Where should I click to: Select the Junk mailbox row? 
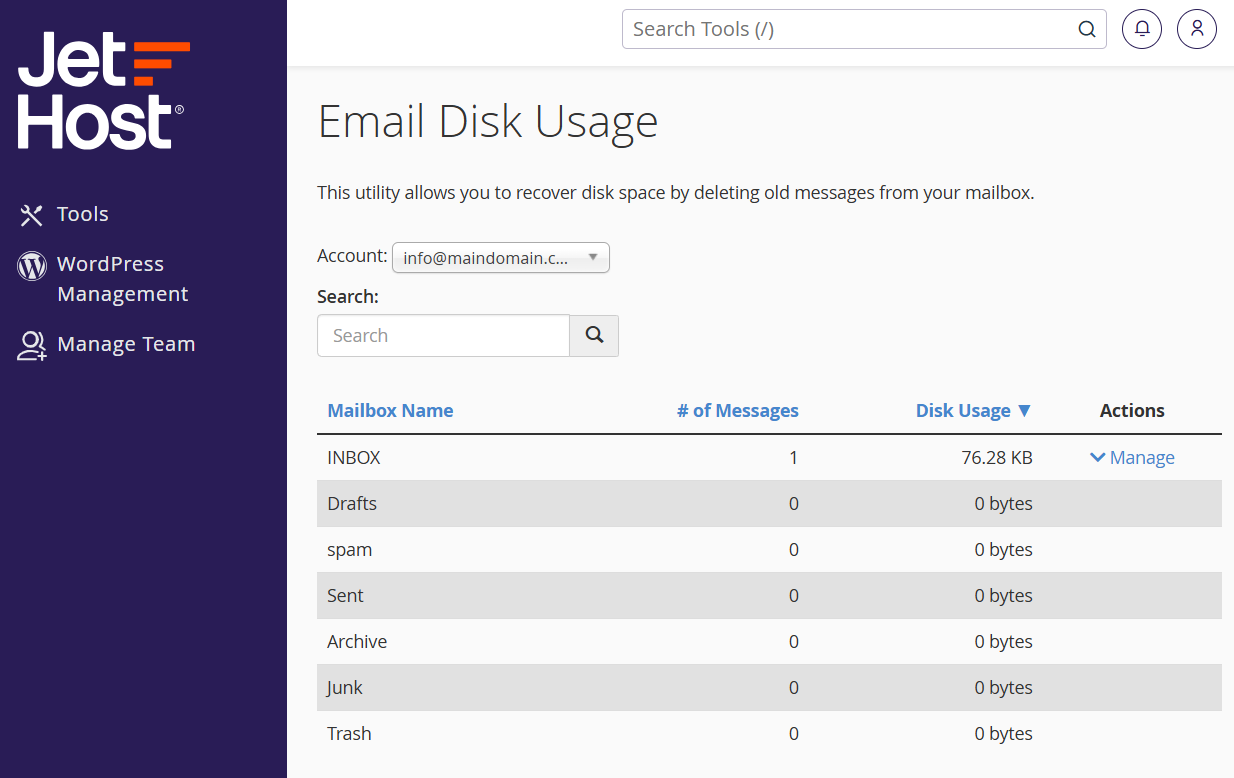click(769, 688)
